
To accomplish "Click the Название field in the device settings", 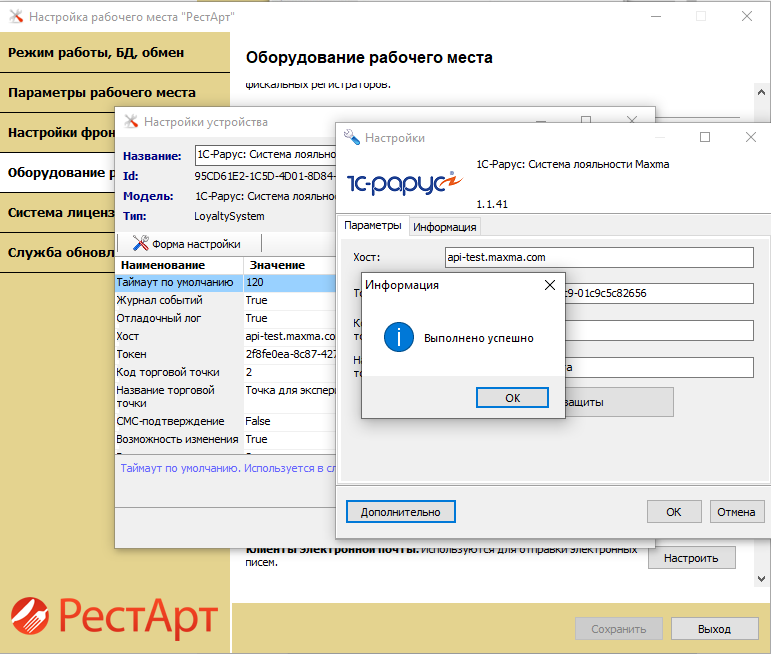I will pos(265,154).
